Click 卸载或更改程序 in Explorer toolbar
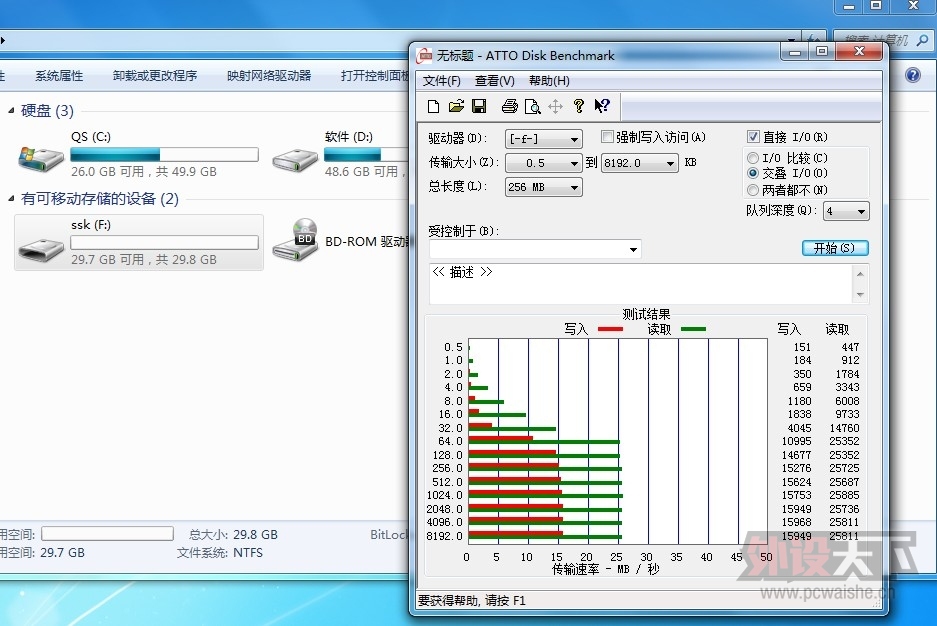The width and height of the screenshot is (937, 626). point(155,75)
